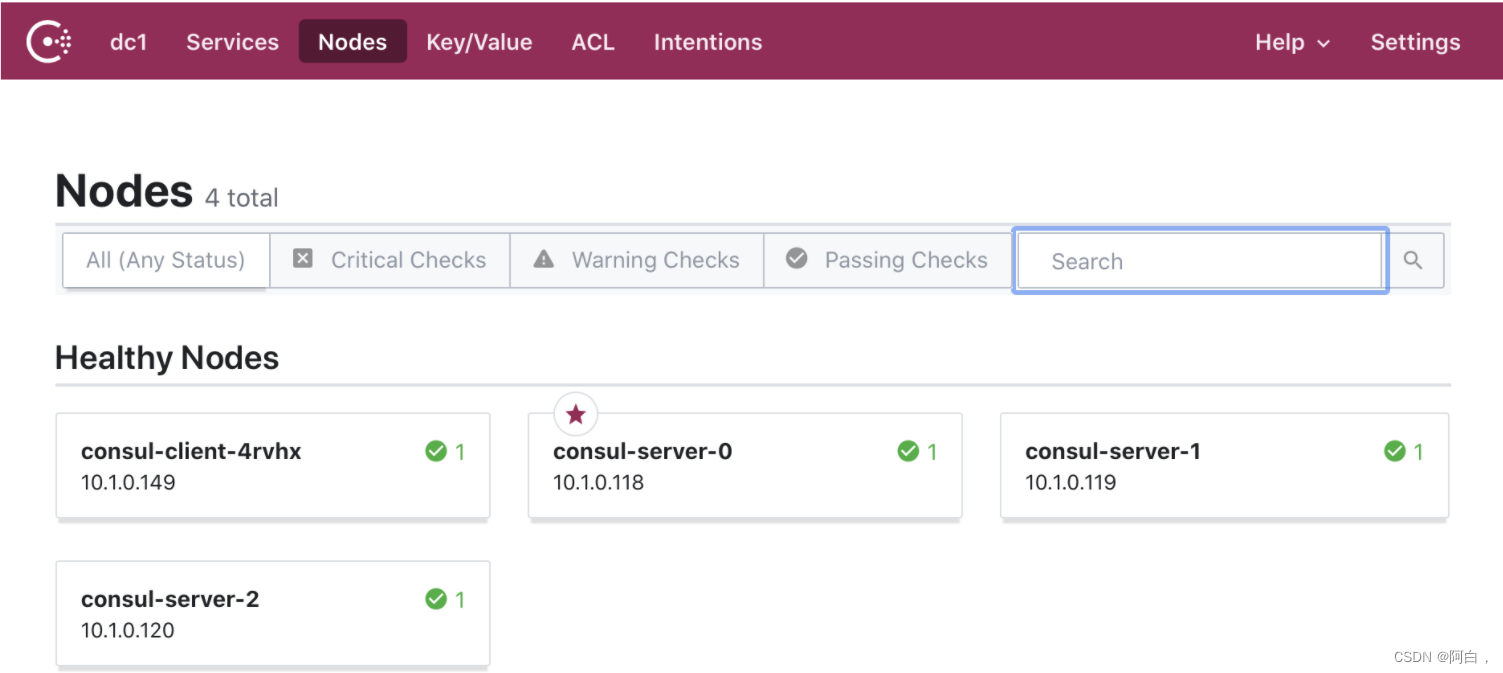Go to the ACL page

593,42
